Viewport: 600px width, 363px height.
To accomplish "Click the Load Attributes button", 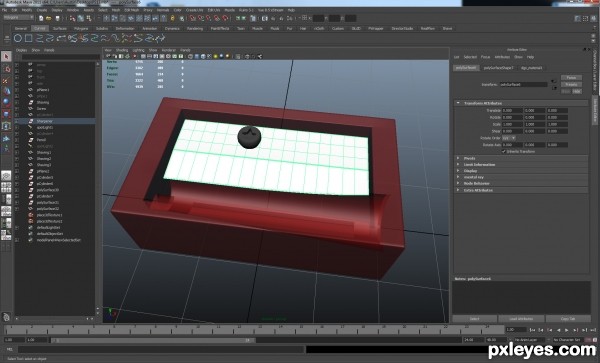I will (x=521, y=319).
